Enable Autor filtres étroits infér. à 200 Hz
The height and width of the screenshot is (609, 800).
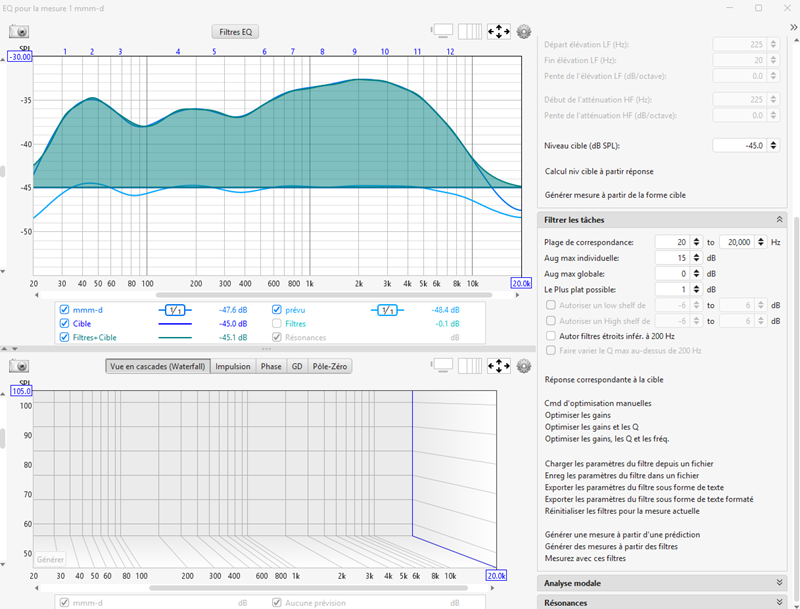(x=551, y=336)
